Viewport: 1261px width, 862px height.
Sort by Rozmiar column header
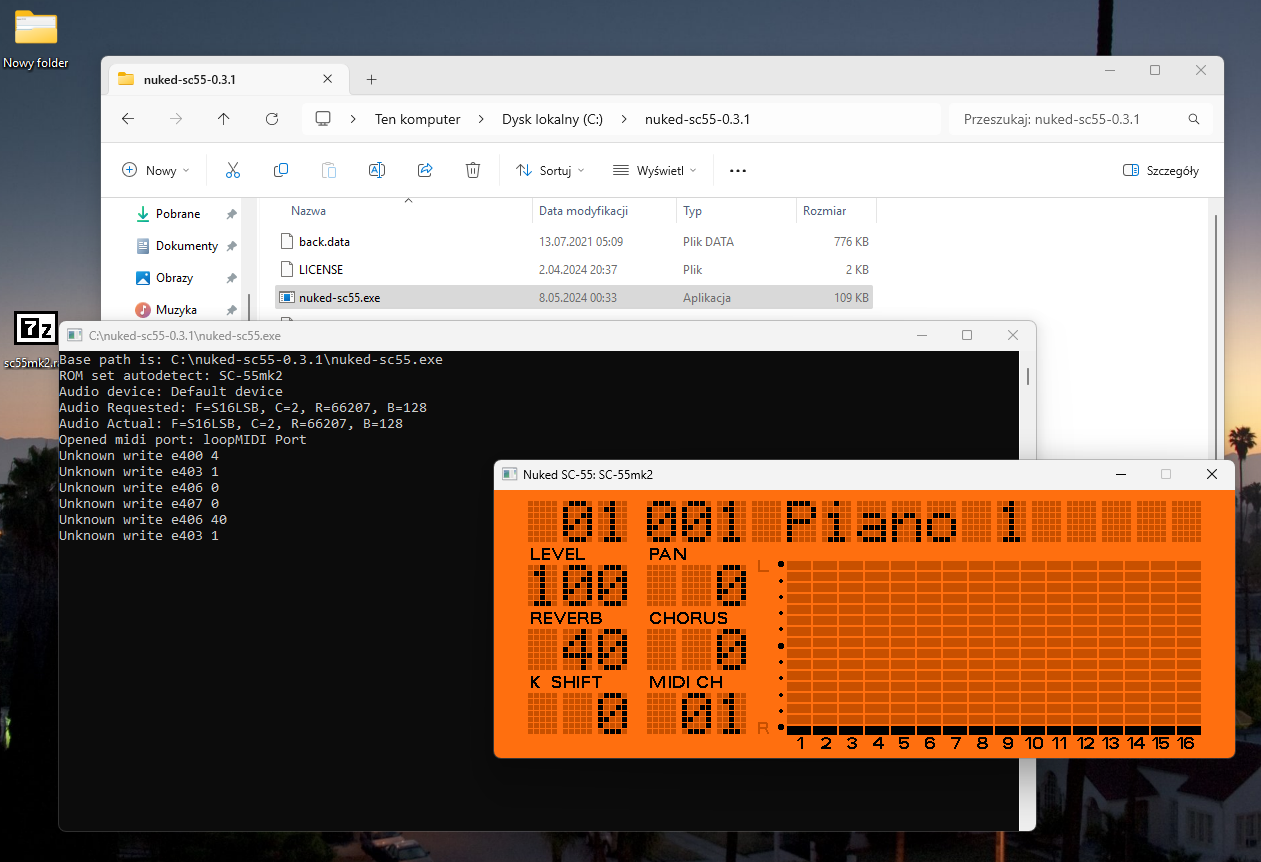[x=824, y=211]
